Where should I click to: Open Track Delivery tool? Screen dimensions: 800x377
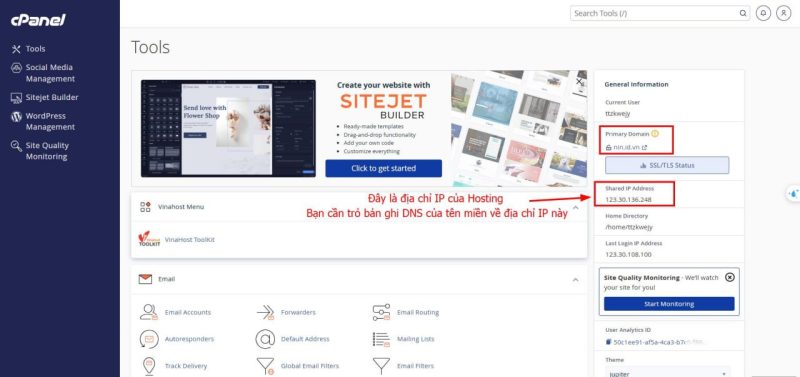pos(186,366)
